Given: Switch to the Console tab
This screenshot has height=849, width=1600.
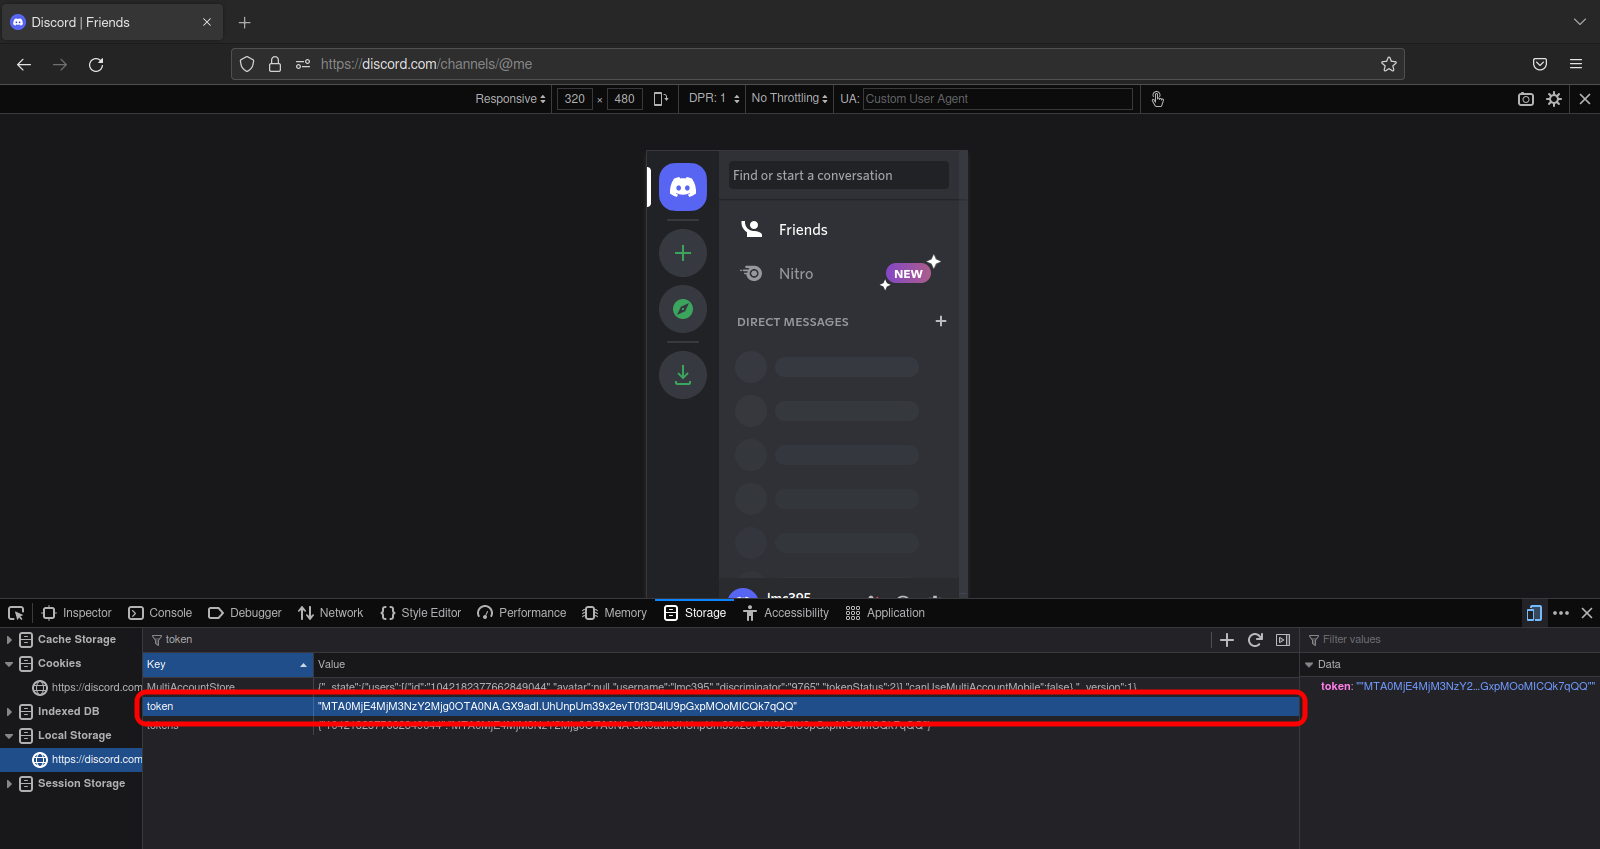Looking at the screenshot, I should 160,613.
